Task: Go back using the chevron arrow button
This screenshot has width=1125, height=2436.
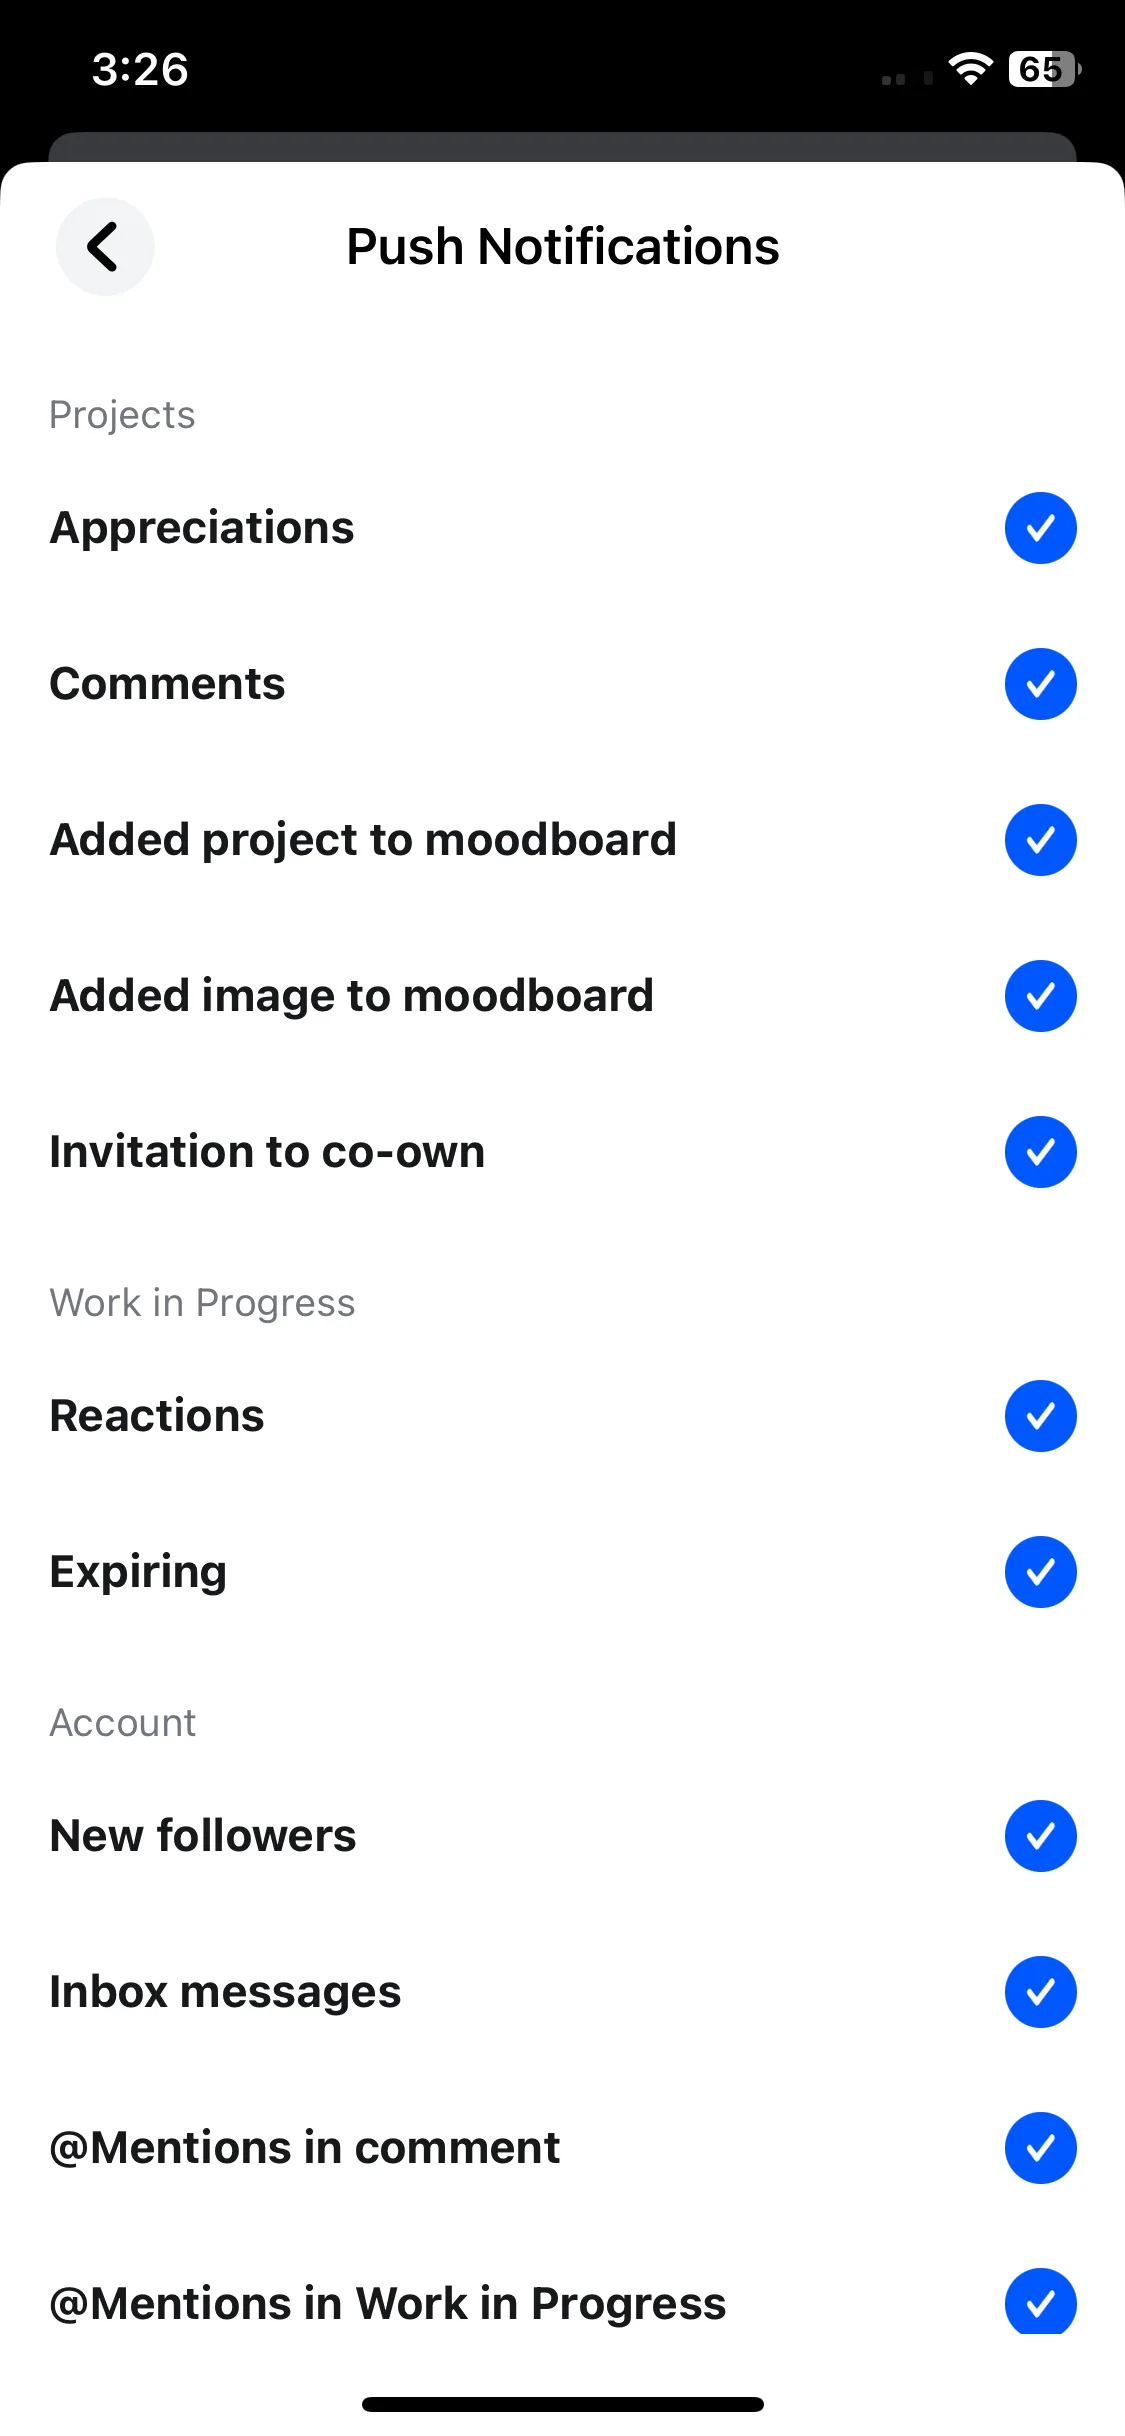Action: click(105, 247)
